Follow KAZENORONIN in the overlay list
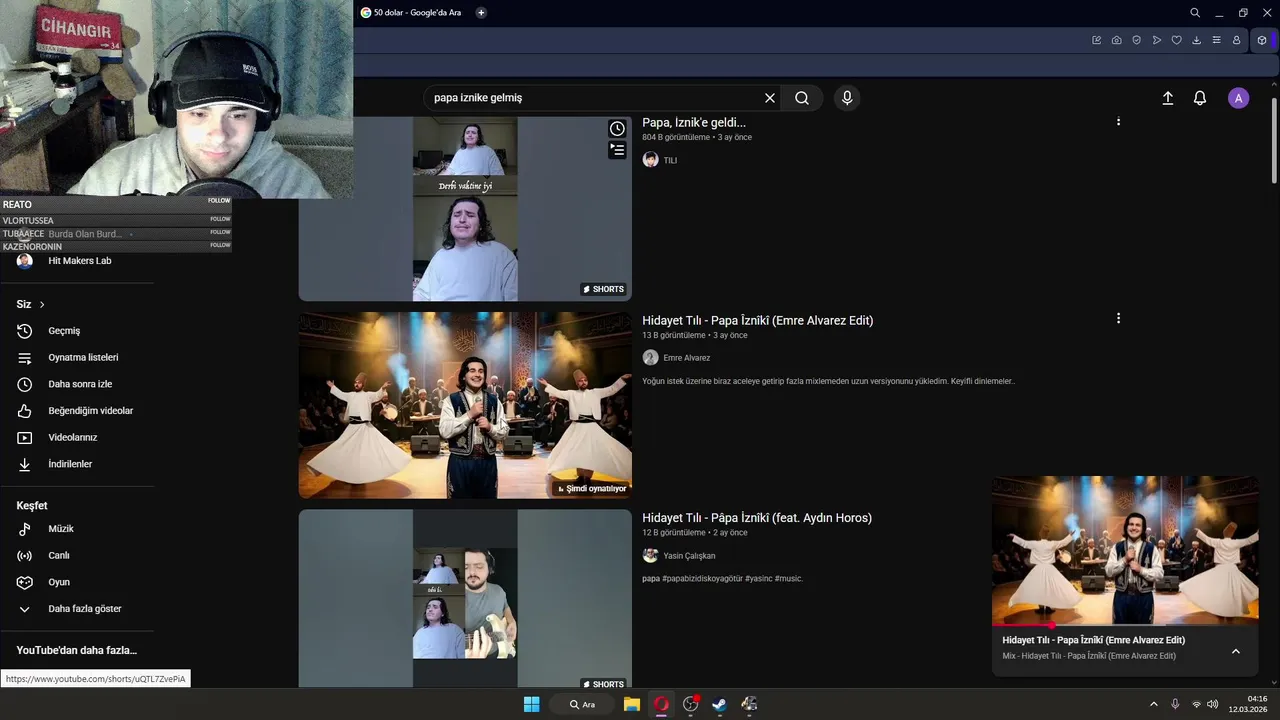 (220, 245)
